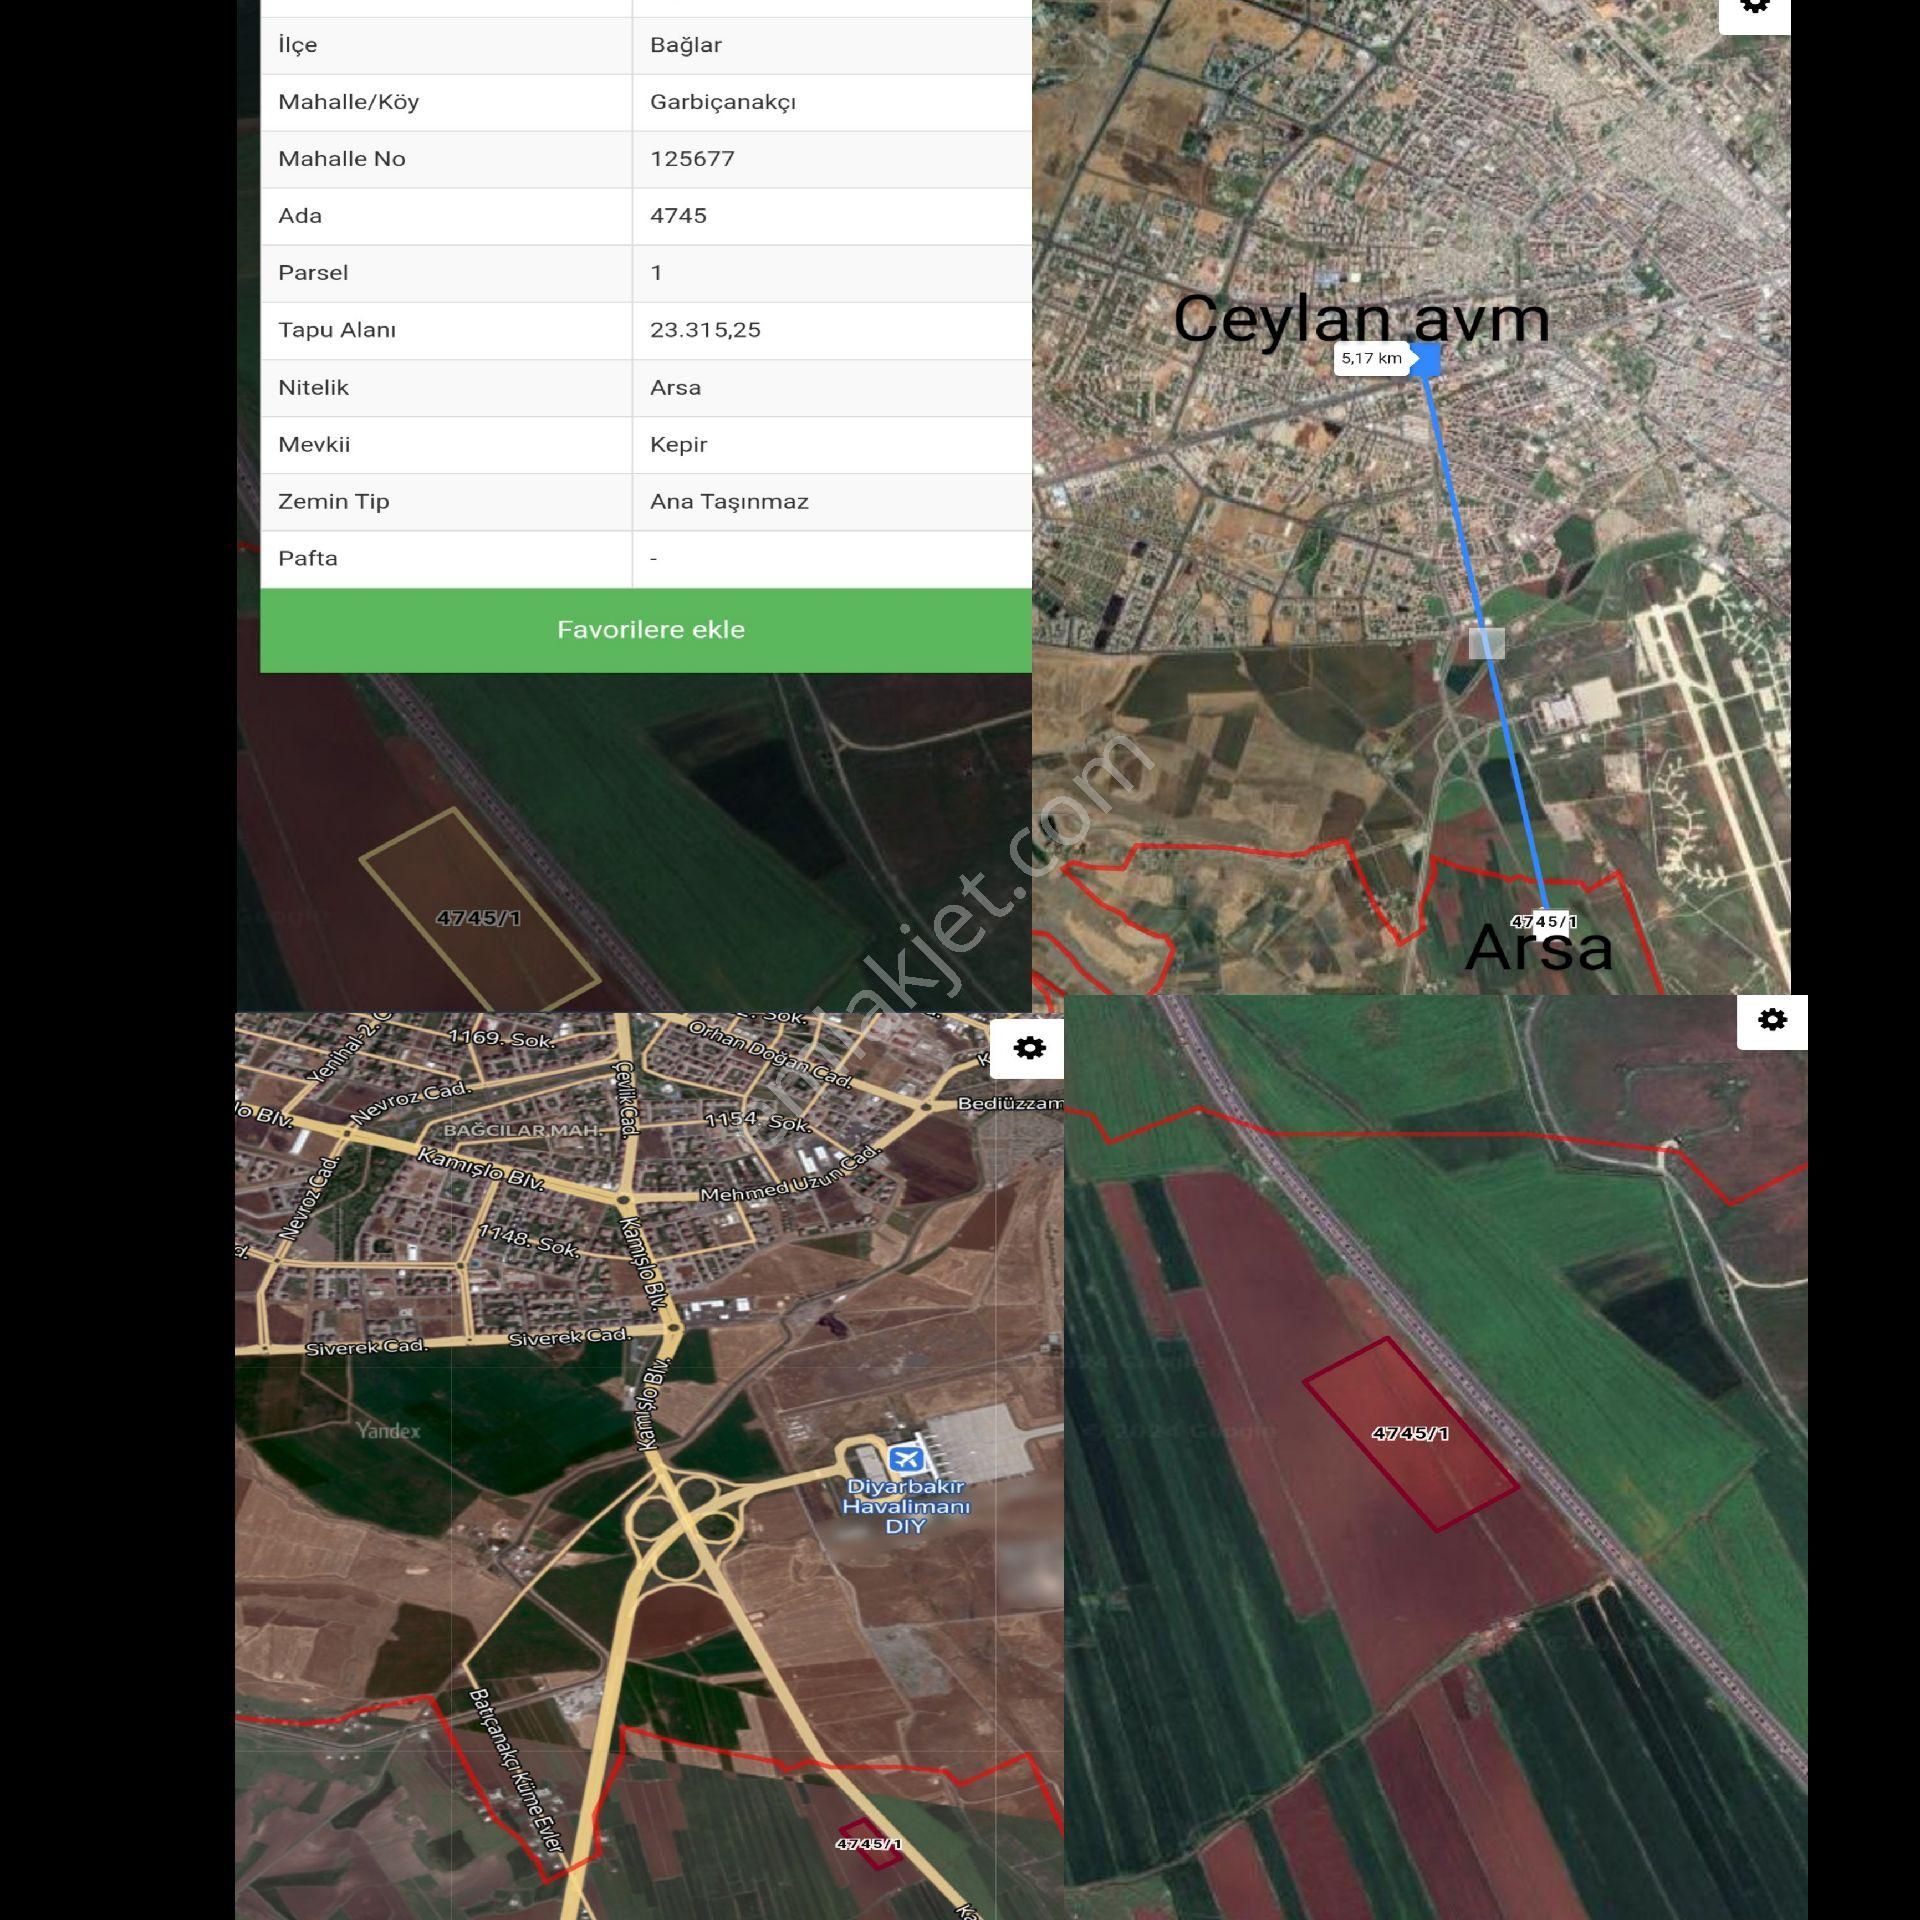This screenshot has height=1920, width=1920.
Task: Click Mahalle No value 125677
Action: pos(692,159)
